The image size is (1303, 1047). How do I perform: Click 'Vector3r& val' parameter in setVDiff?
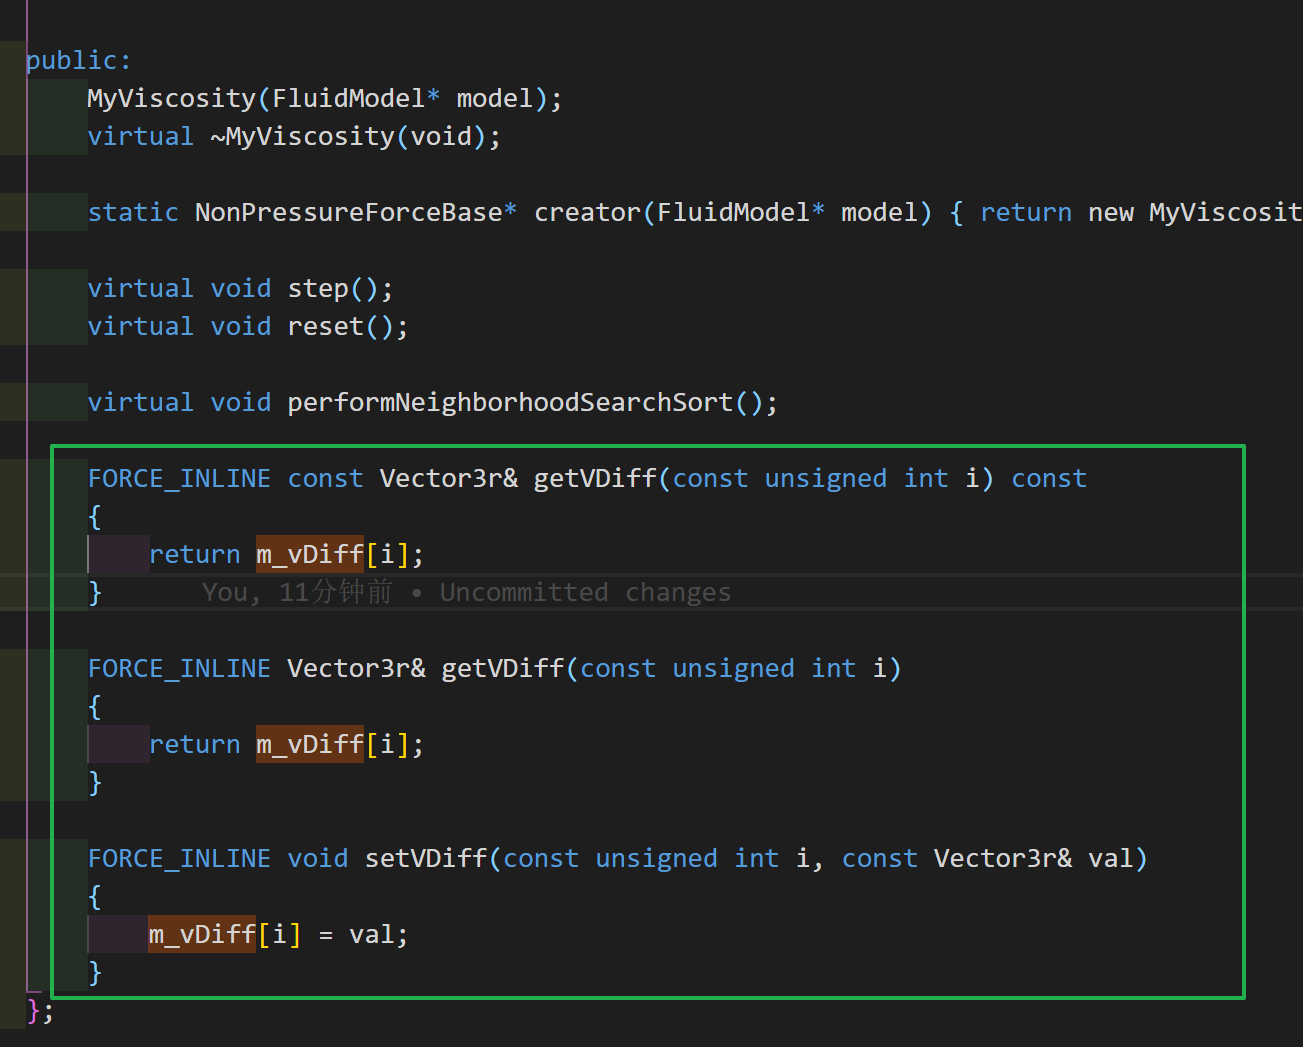(1034, 858)
